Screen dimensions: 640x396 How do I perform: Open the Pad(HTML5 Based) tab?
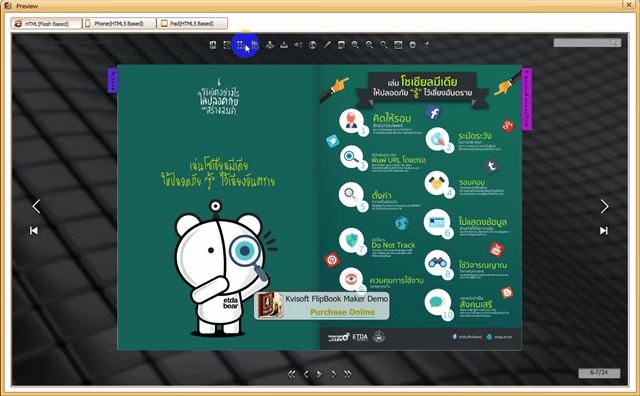[x=192, y=24]
